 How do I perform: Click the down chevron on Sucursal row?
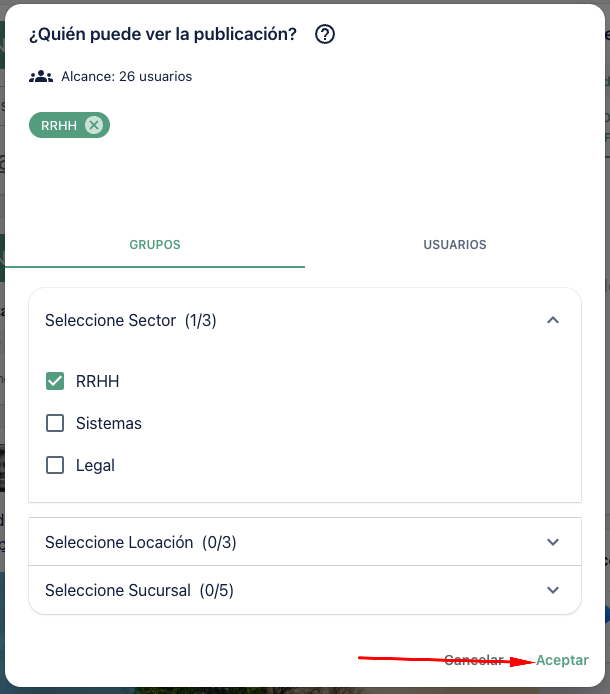point(553,590)
